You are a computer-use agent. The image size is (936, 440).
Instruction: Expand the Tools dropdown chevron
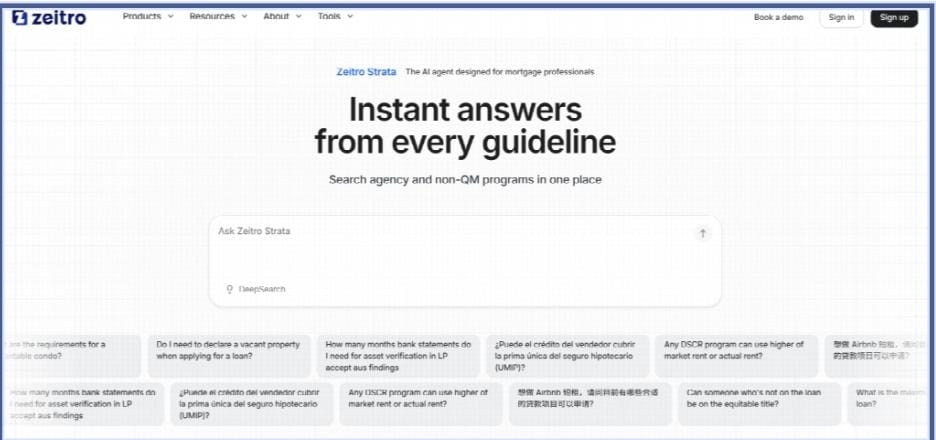click(350, 17)
